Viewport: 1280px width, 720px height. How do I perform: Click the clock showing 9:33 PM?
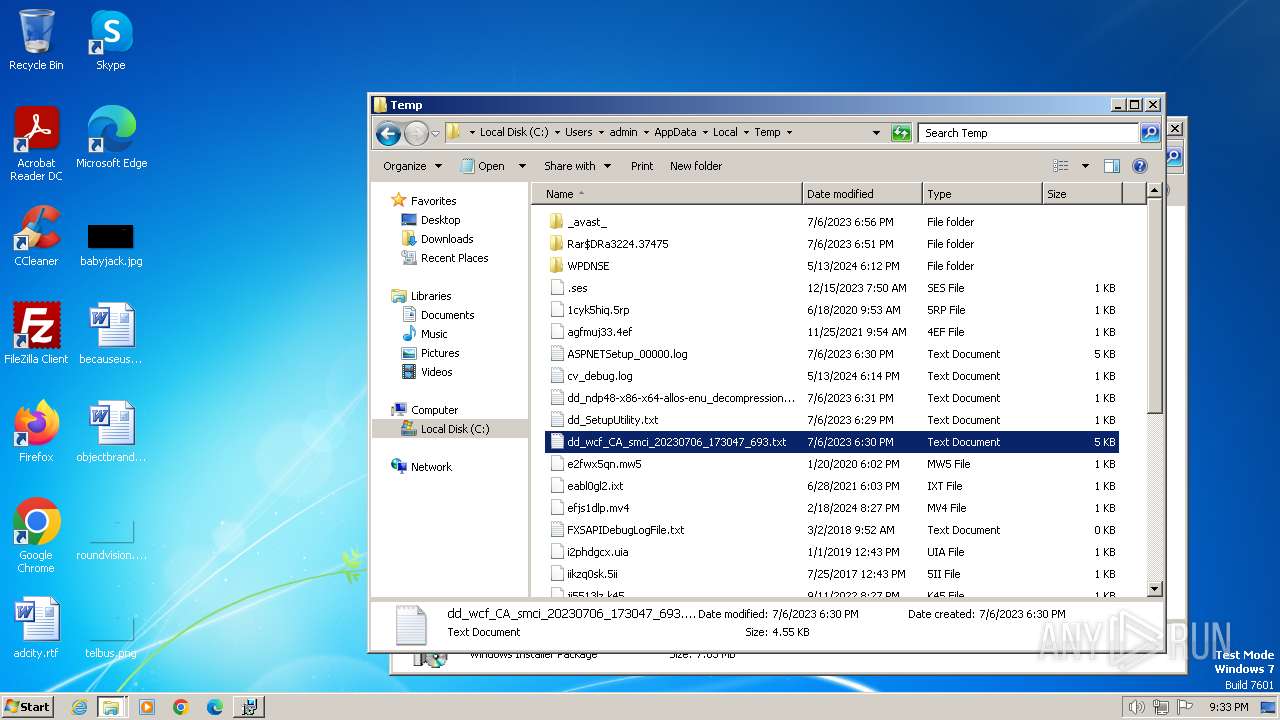pyautogui.click(x=1228, y=707)
